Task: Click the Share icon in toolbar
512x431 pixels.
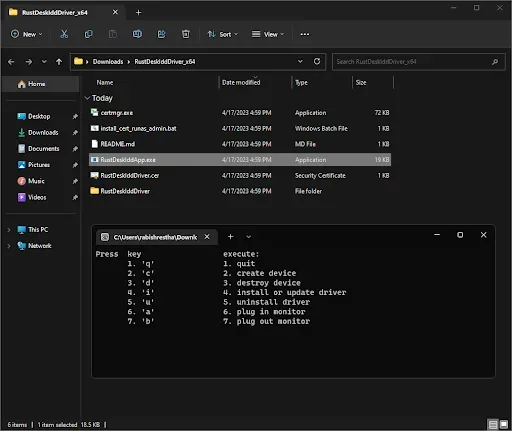Action: [x=161, y=34]
